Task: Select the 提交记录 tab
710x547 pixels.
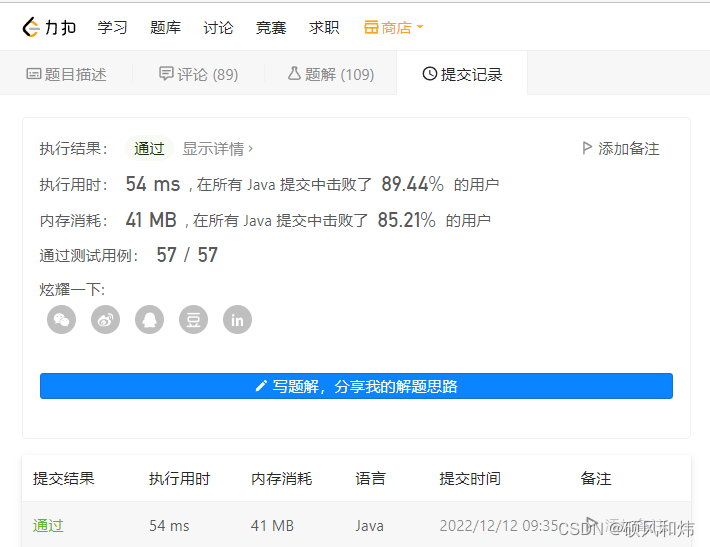Action: (462, 74)
